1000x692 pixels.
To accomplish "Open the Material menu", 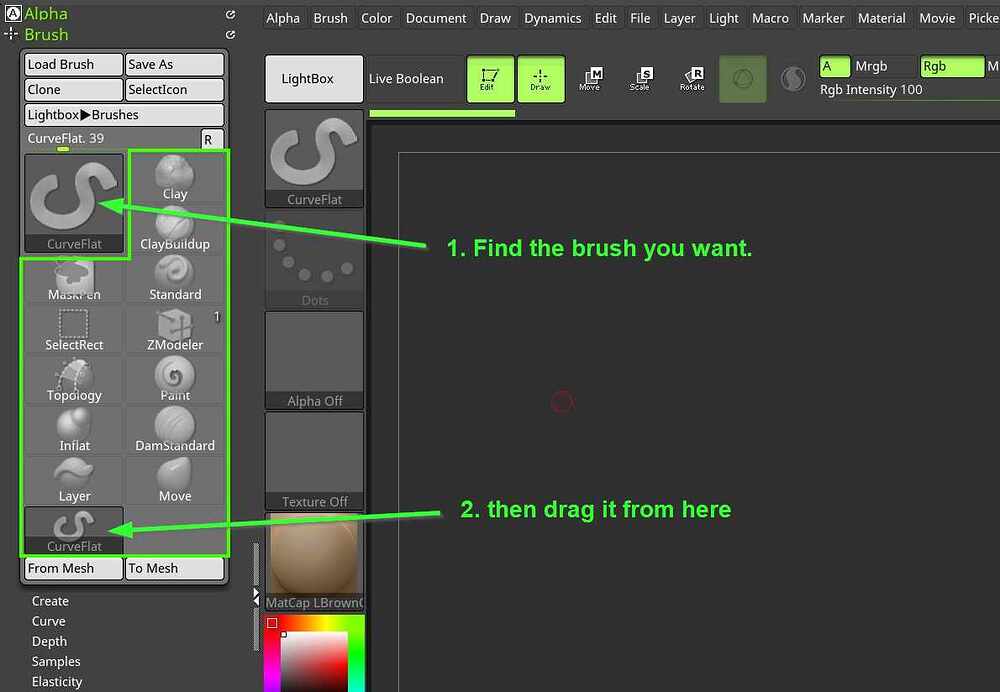I will (x=881, y=18).
